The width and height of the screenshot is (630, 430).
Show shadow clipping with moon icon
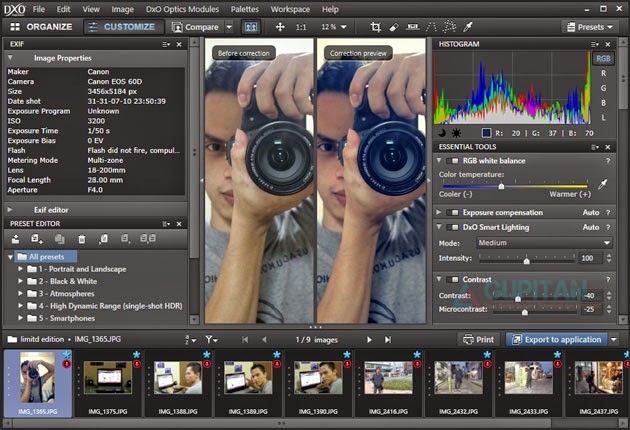(x=443, y=132)
